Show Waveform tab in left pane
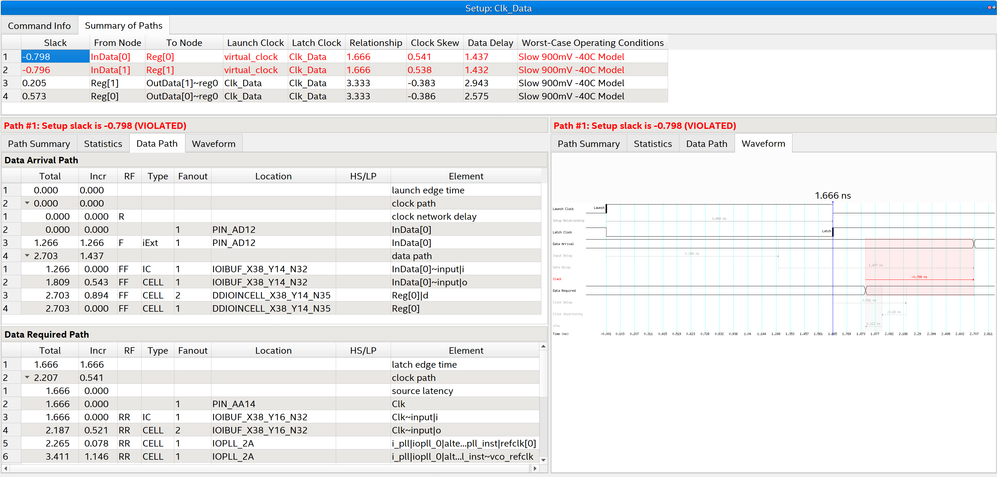This screenshot has height=477, width=998. pyautogui.click(x=214, y=144)
